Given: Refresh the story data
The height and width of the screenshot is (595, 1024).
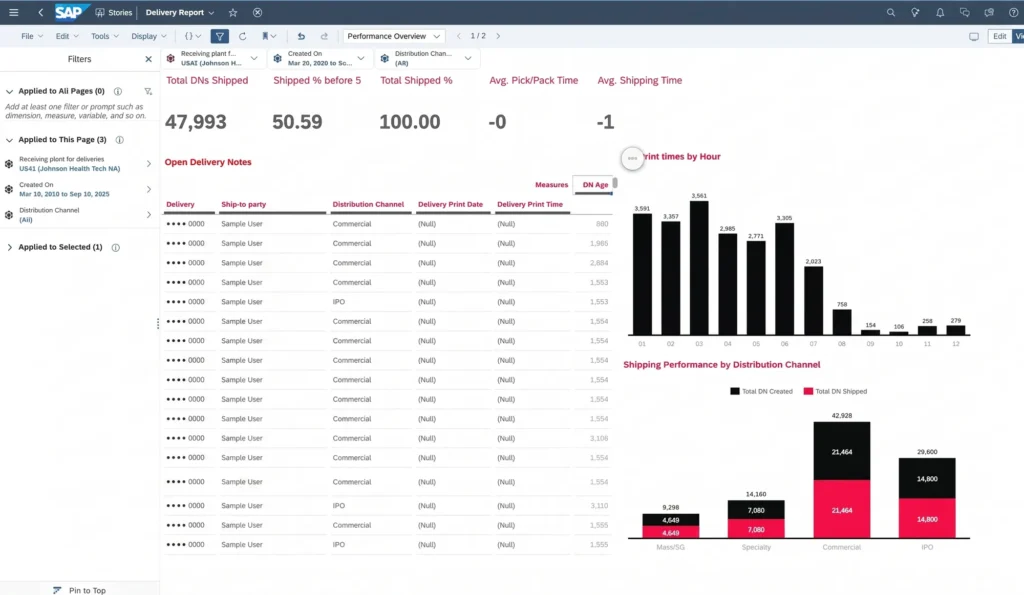Looking at the screenshot, I should 242,37.
